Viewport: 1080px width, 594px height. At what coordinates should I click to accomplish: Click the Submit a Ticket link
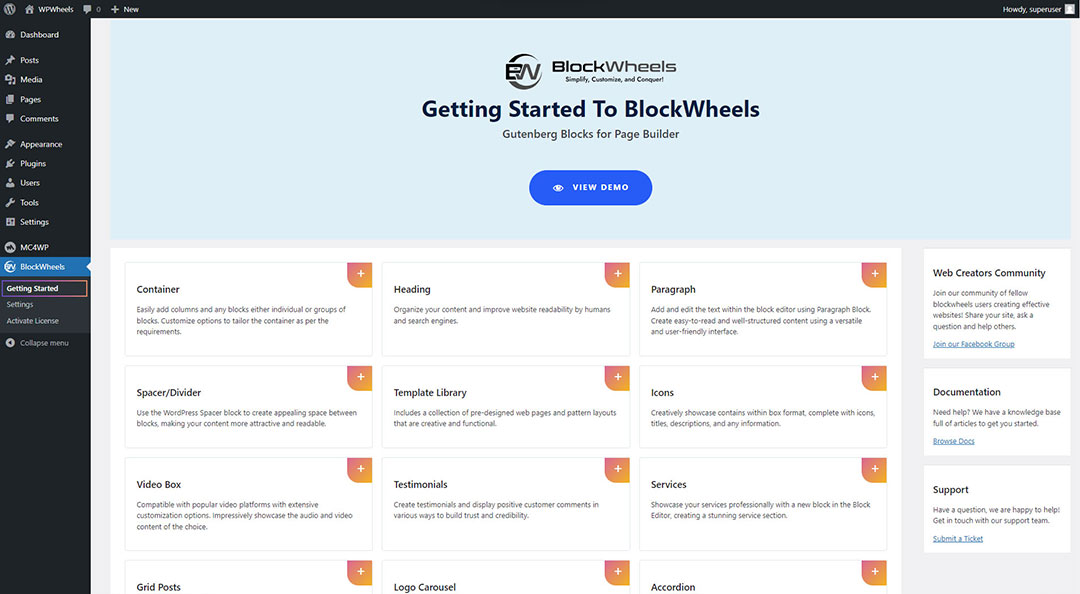[x=957, y=539]
